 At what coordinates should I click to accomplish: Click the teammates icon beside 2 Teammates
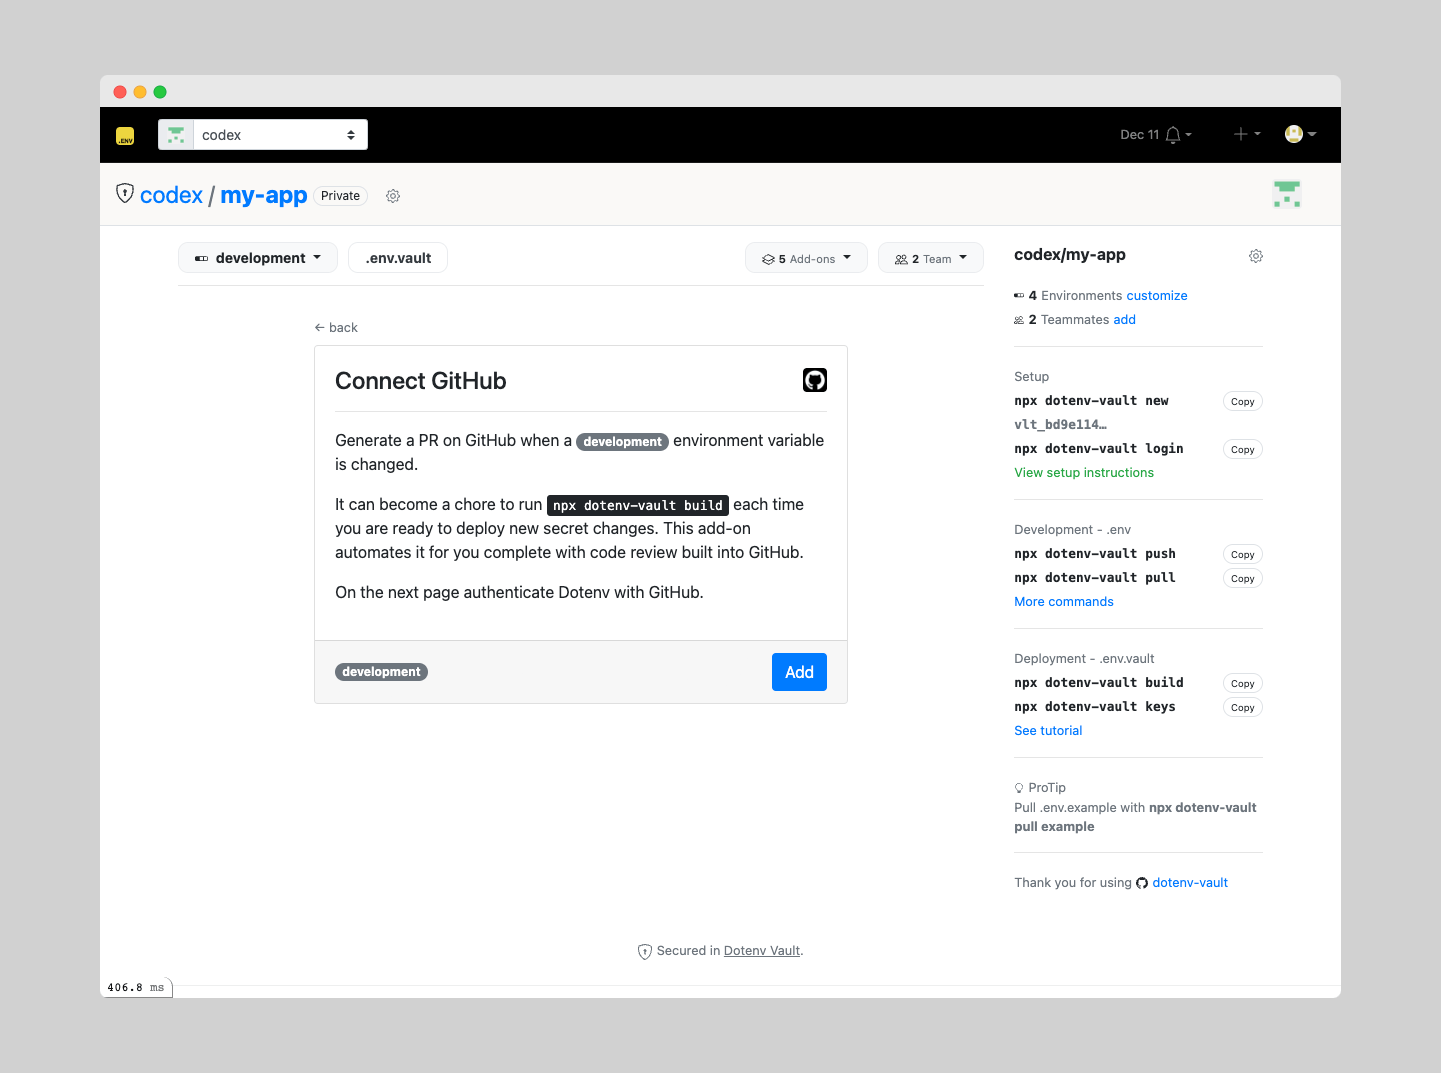tap(1019, 320)
